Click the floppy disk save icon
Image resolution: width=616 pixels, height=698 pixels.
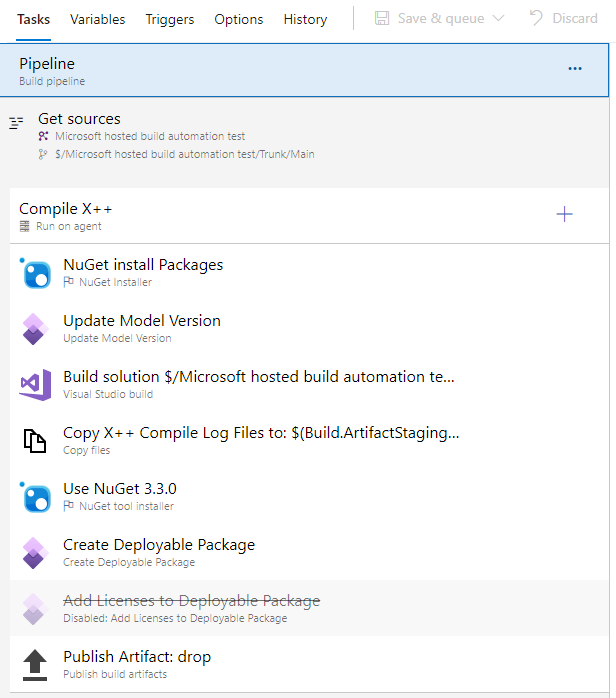tap(382, 18)
